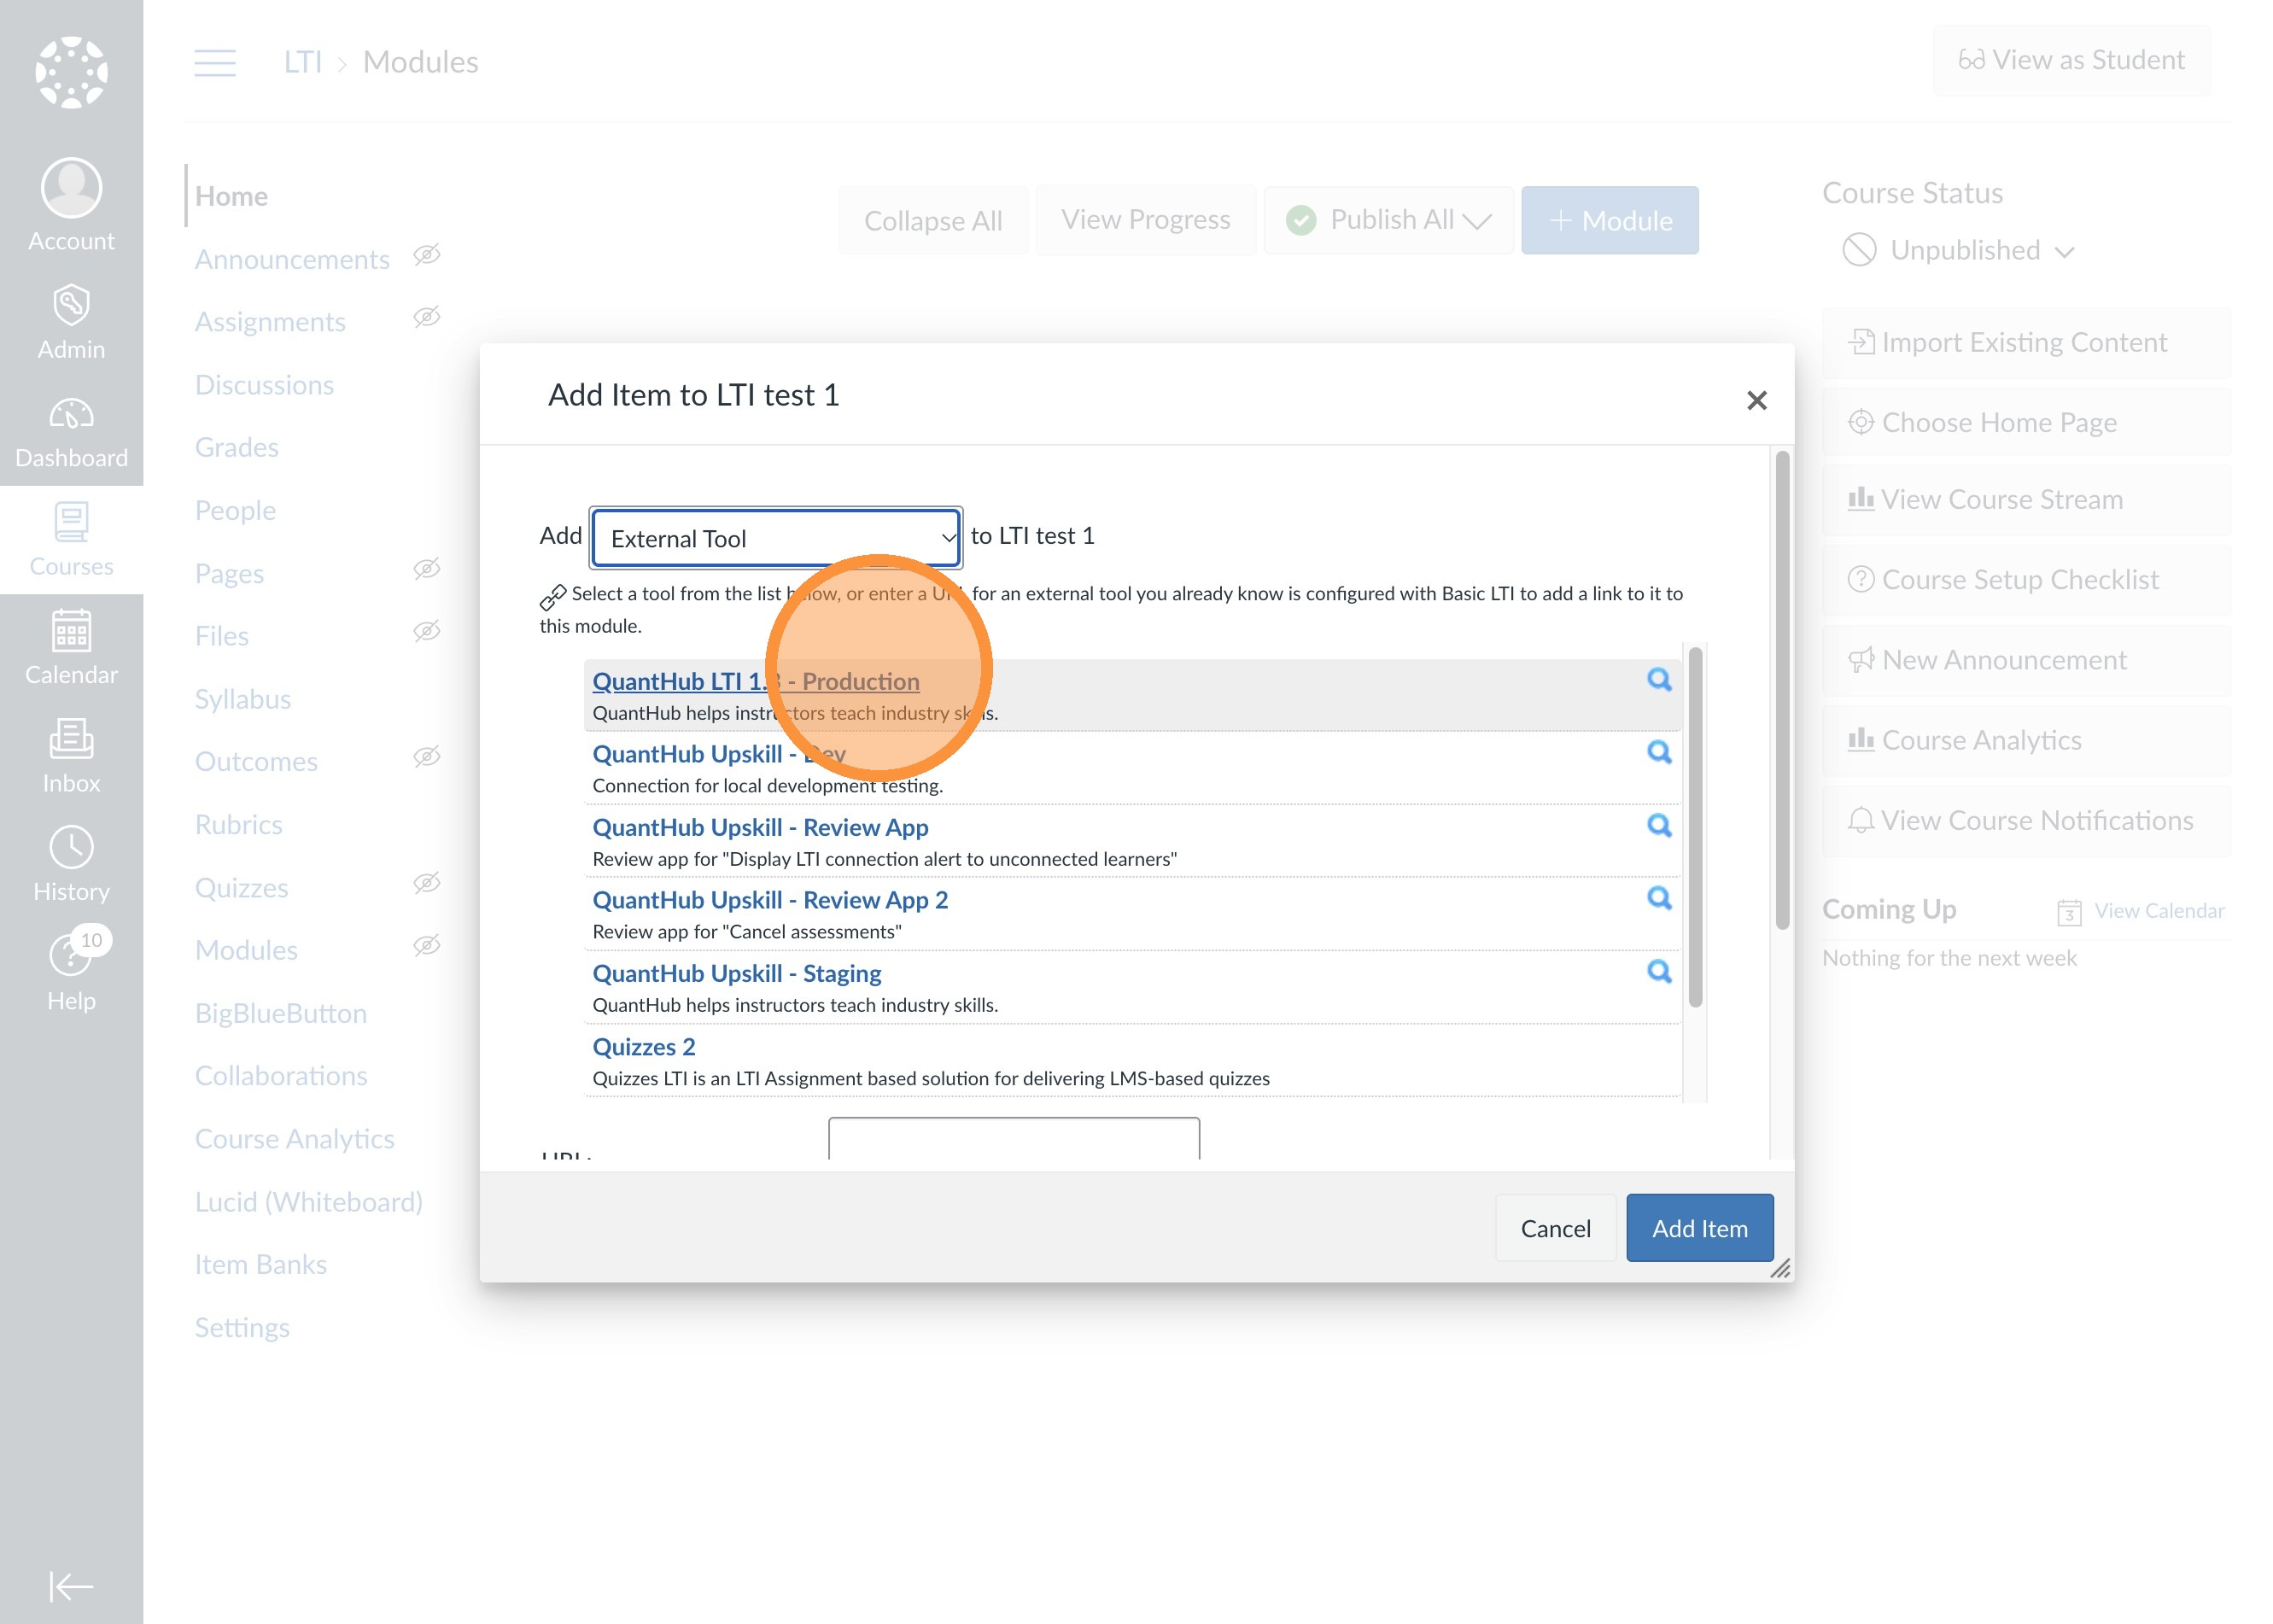
Task: Toggle the Pages hidden eye icon
Action: (x=427, y=569)
